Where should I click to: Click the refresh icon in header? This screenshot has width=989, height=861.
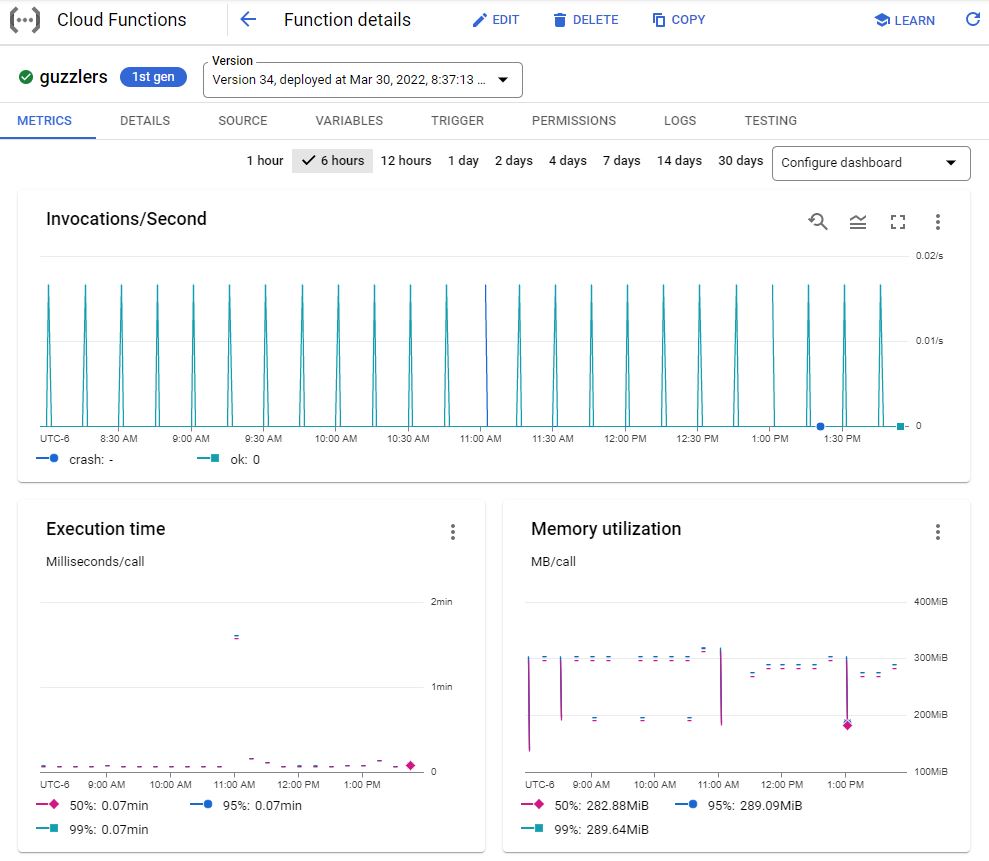pyautogui.click(x=972, y=20)
